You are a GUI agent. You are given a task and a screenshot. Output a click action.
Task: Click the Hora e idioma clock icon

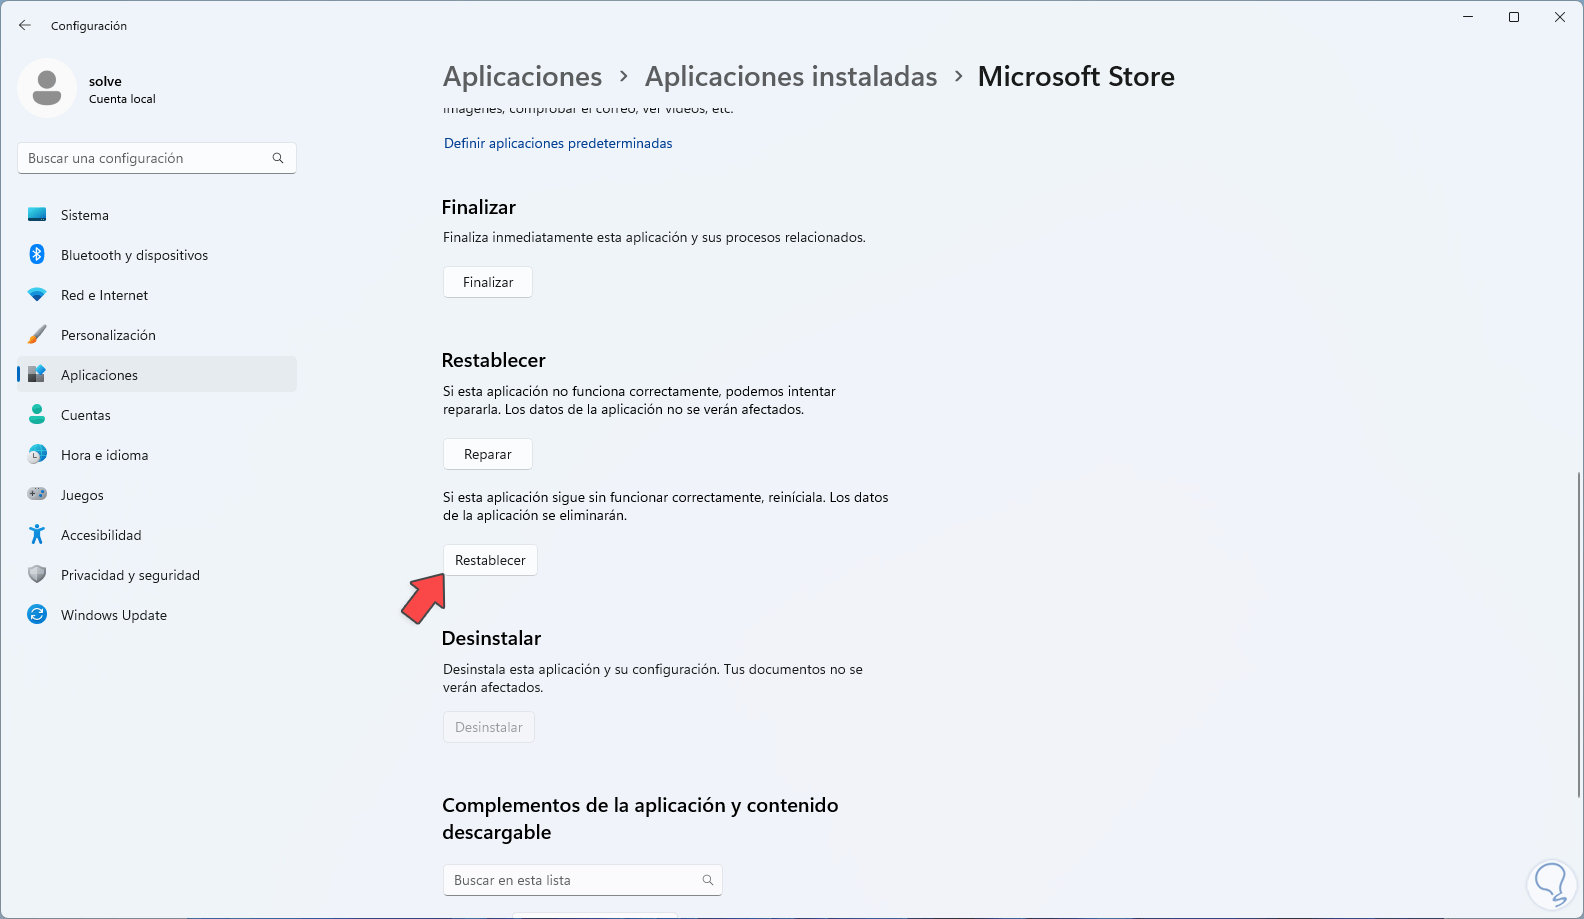[37, 455]
